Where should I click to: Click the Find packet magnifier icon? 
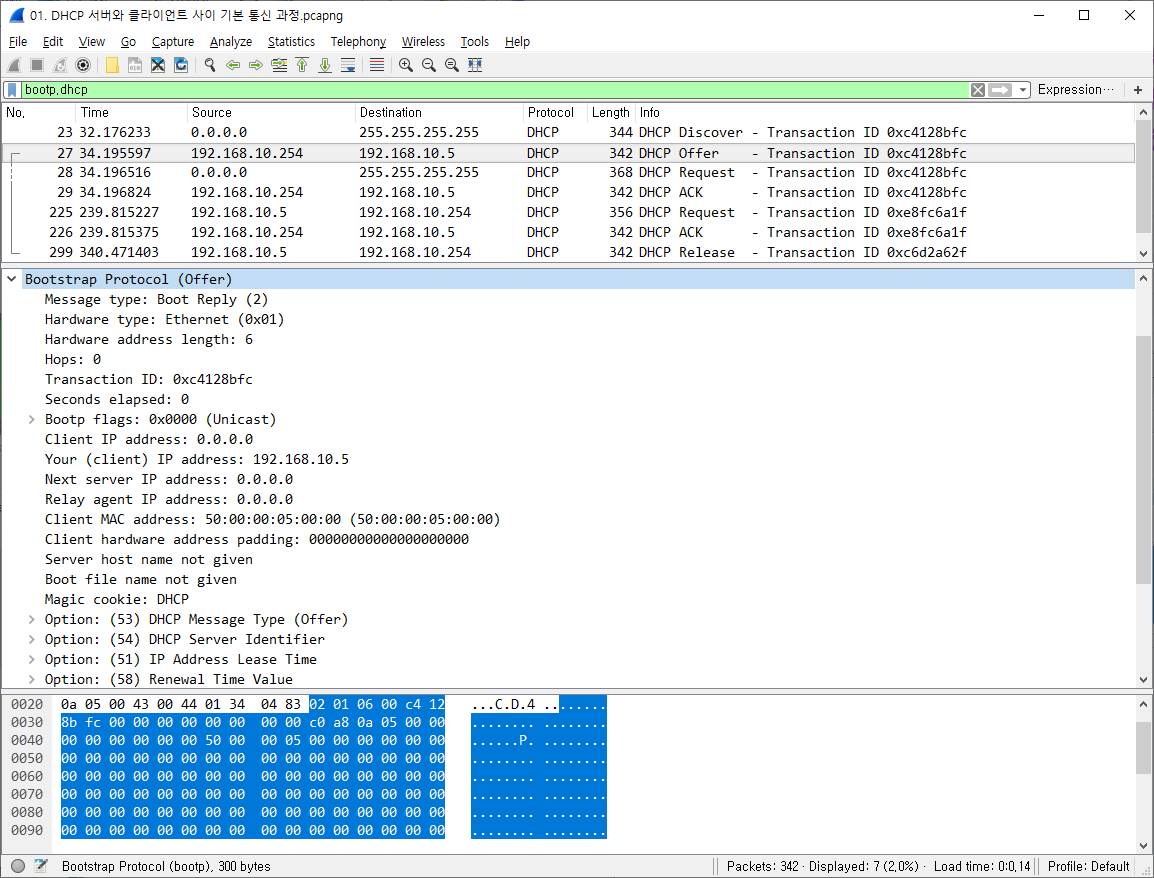click(210, 66)
